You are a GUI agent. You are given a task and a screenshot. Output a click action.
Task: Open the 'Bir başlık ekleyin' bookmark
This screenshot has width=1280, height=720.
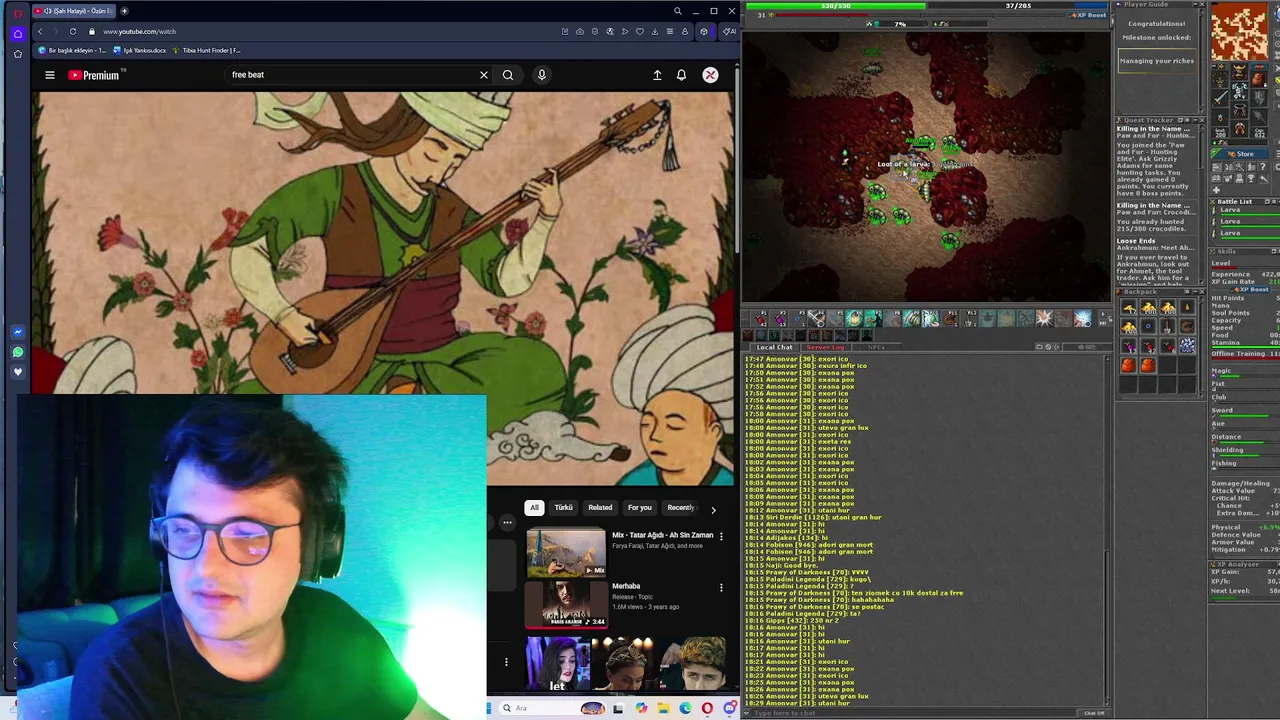point(72,50)
